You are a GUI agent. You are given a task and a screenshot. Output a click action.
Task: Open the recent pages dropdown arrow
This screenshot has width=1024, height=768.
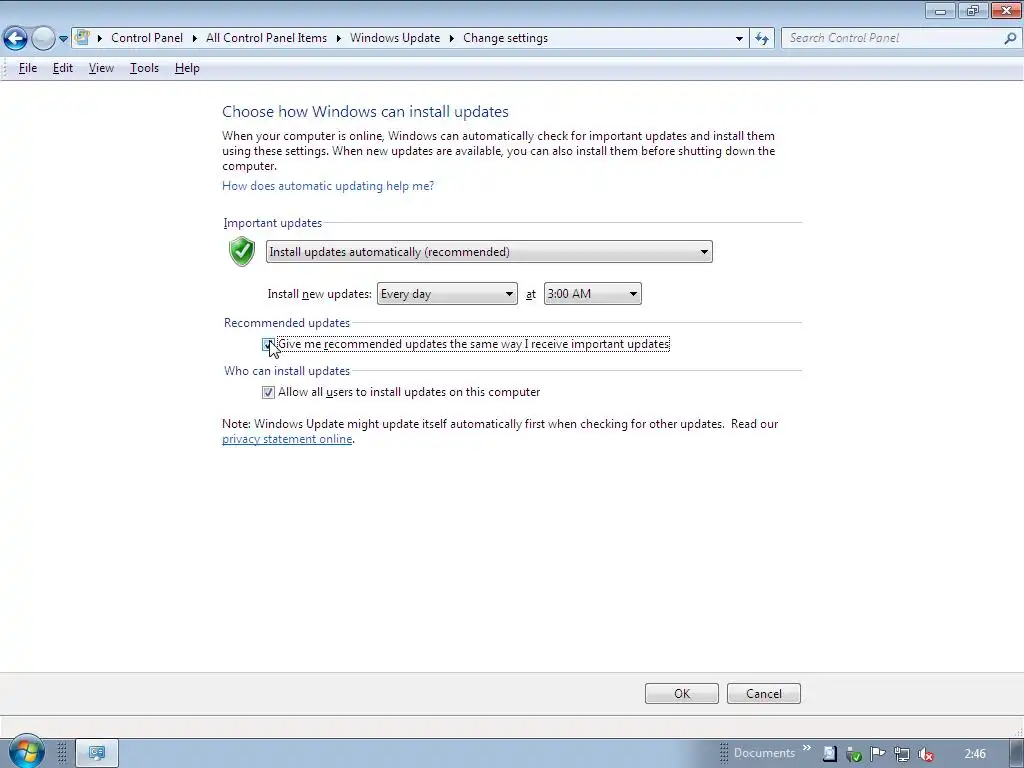point(63,39)
